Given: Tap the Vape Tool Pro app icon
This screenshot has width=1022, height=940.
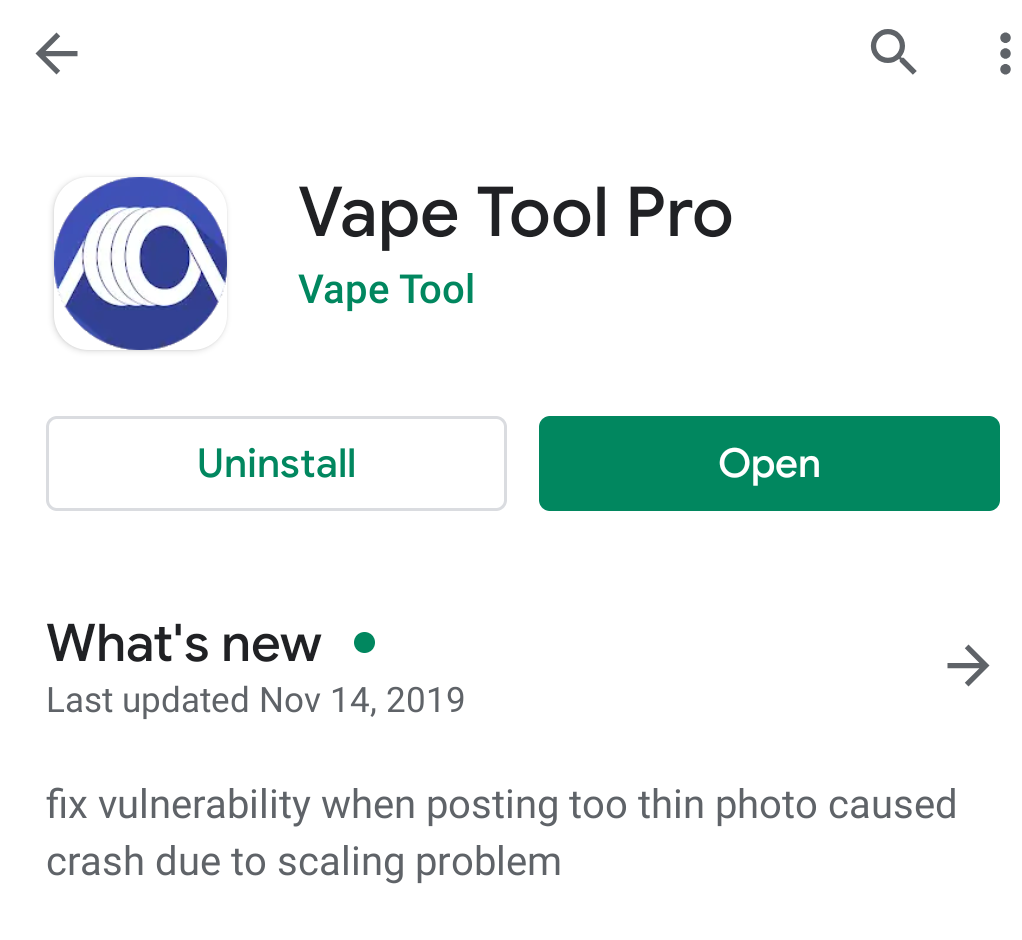Looking at the screenshot, I should [x=140, y=263].
